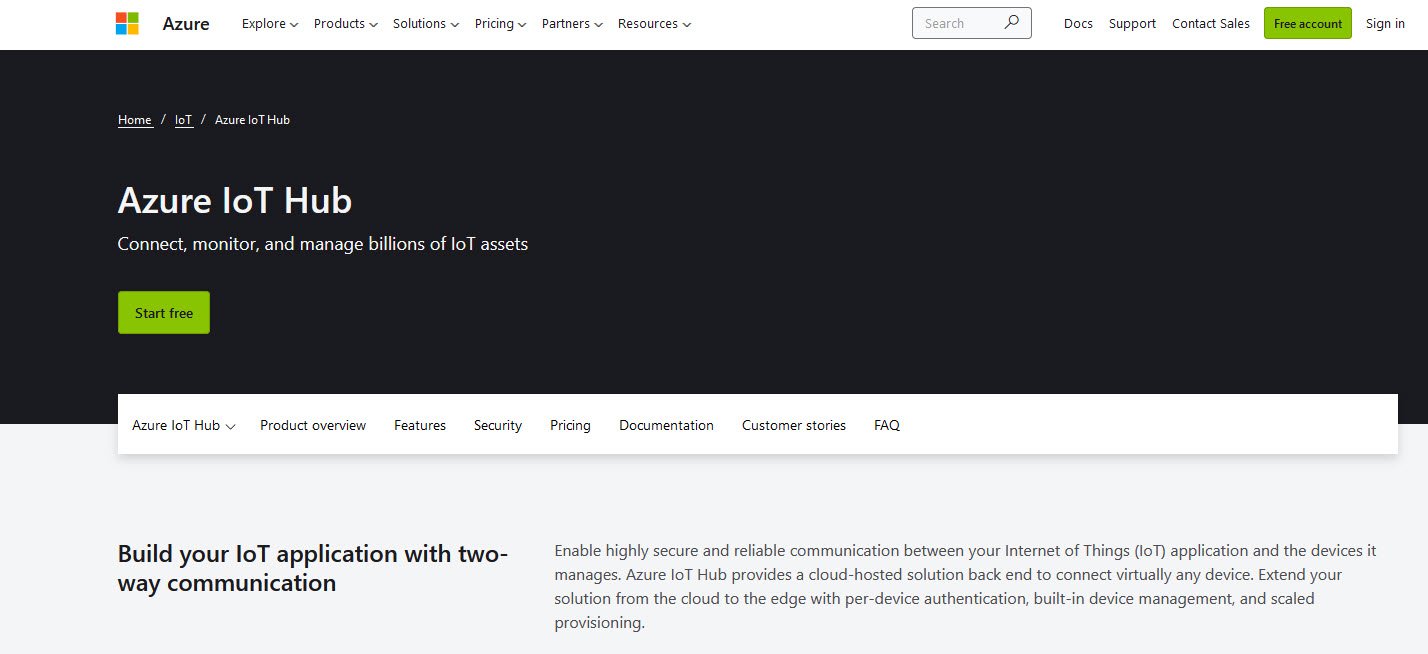1428x654 pixels.
Task: Open the Azure home brand link
Action: pos(186,23)
